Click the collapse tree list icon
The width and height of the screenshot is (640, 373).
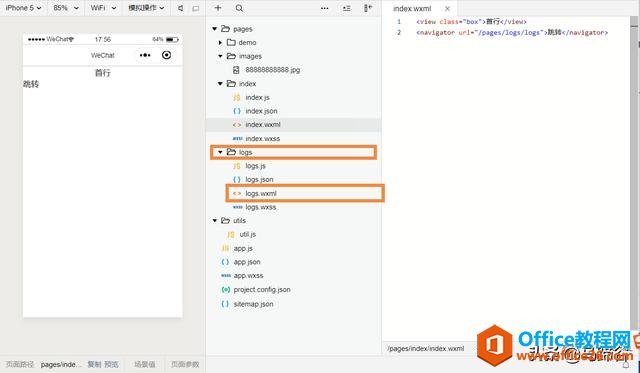(347, 8)
